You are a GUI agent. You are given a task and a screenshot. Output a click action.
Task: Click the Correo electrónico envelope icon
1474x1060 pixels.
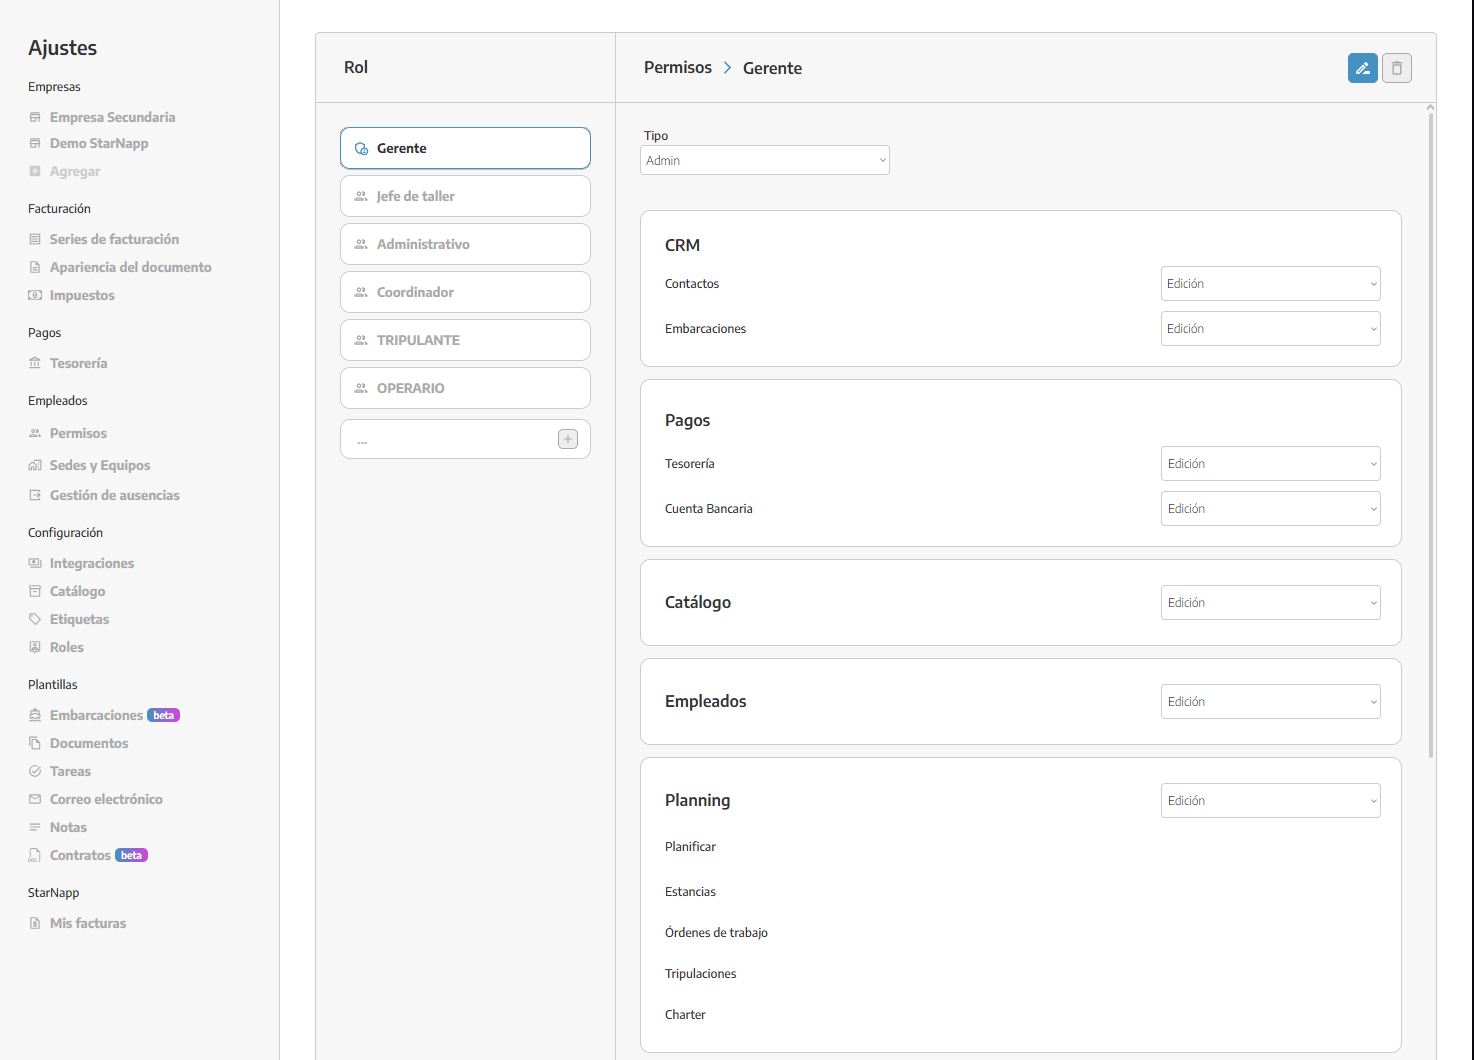(x=35, y=799)
